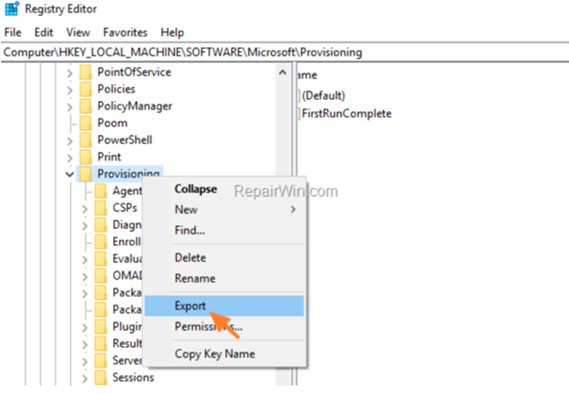Open the Help menu
The width and height of the screenshot is (569, 394).
172,32
